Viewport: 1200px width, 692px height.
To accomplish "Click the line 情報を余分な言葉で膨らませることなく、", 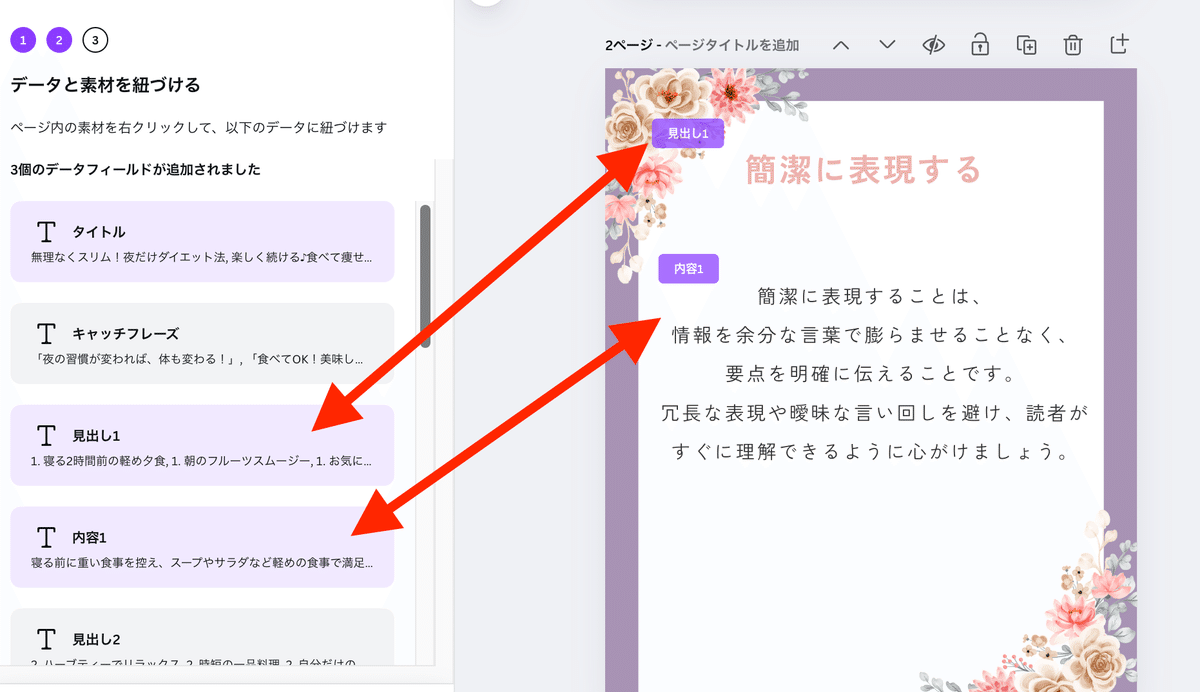I will pyautogui.click(x=872, y=334).
